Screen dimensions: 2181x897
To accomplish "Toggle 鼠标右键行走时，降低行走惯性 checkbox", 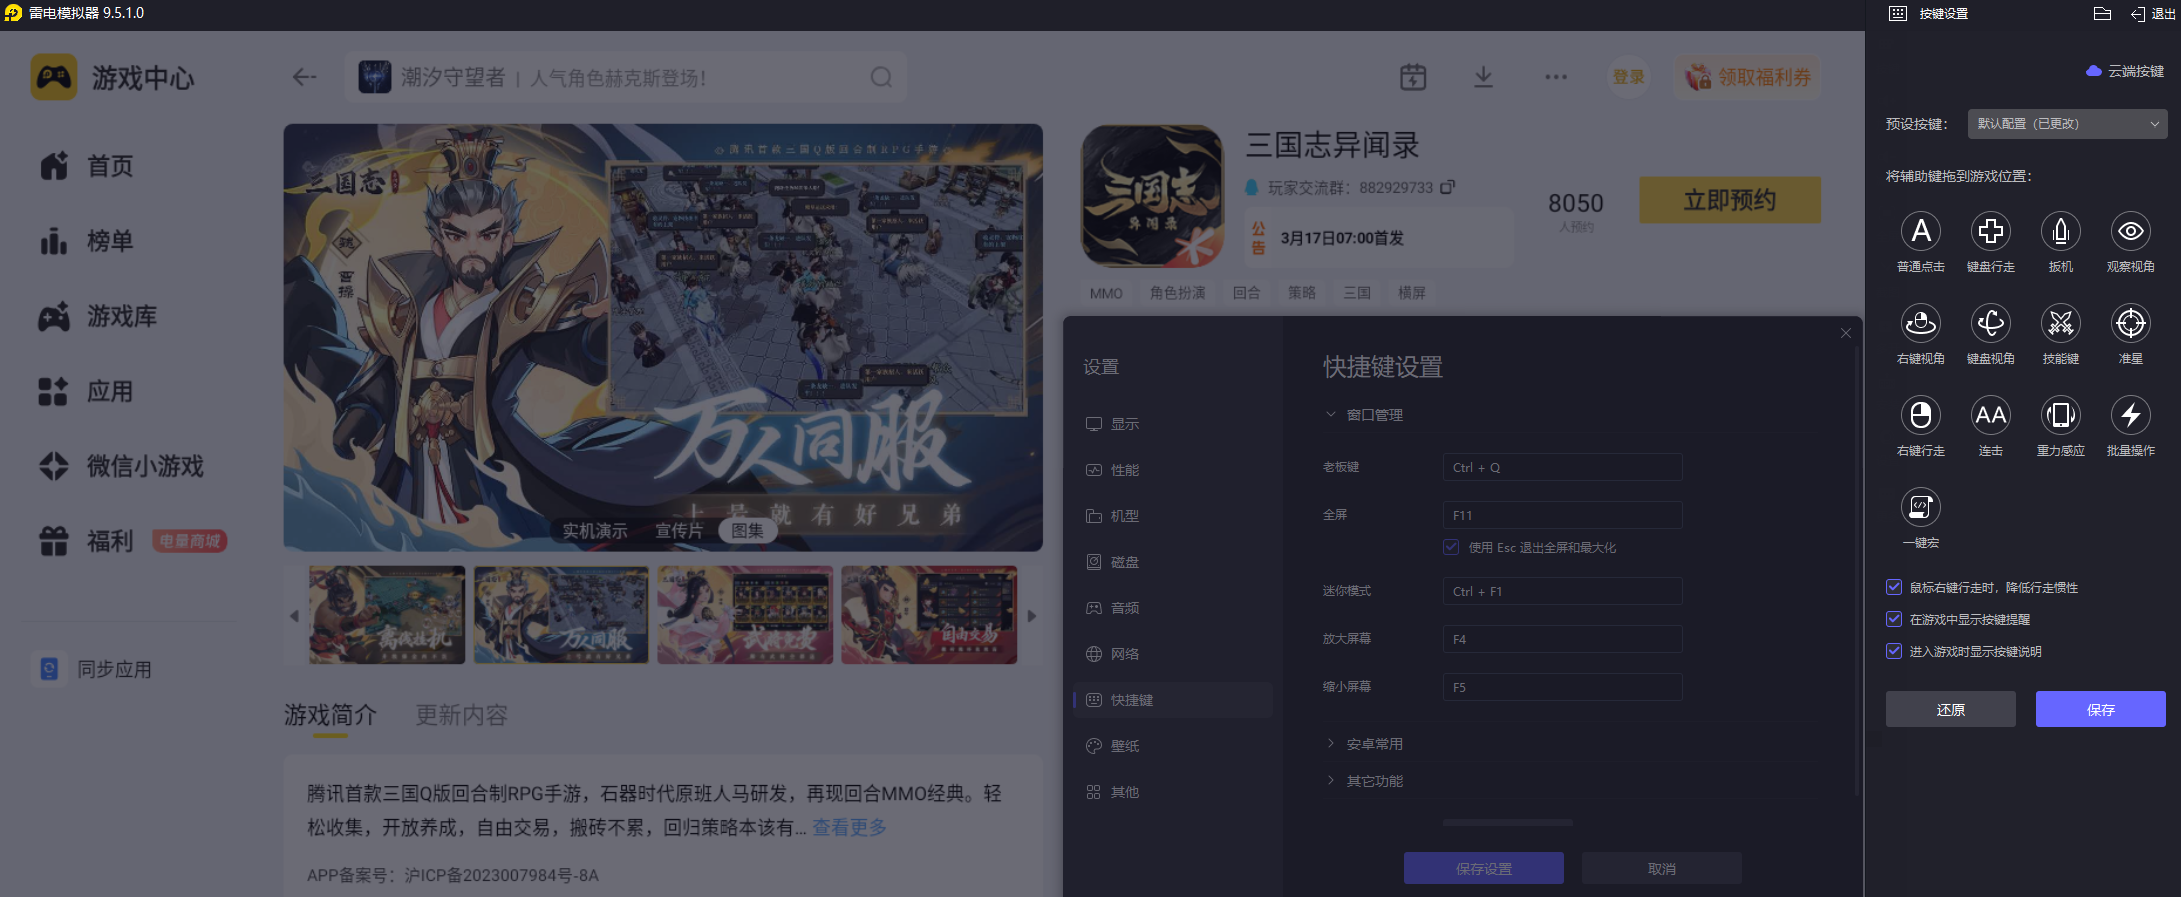I will pos(1894,587).
